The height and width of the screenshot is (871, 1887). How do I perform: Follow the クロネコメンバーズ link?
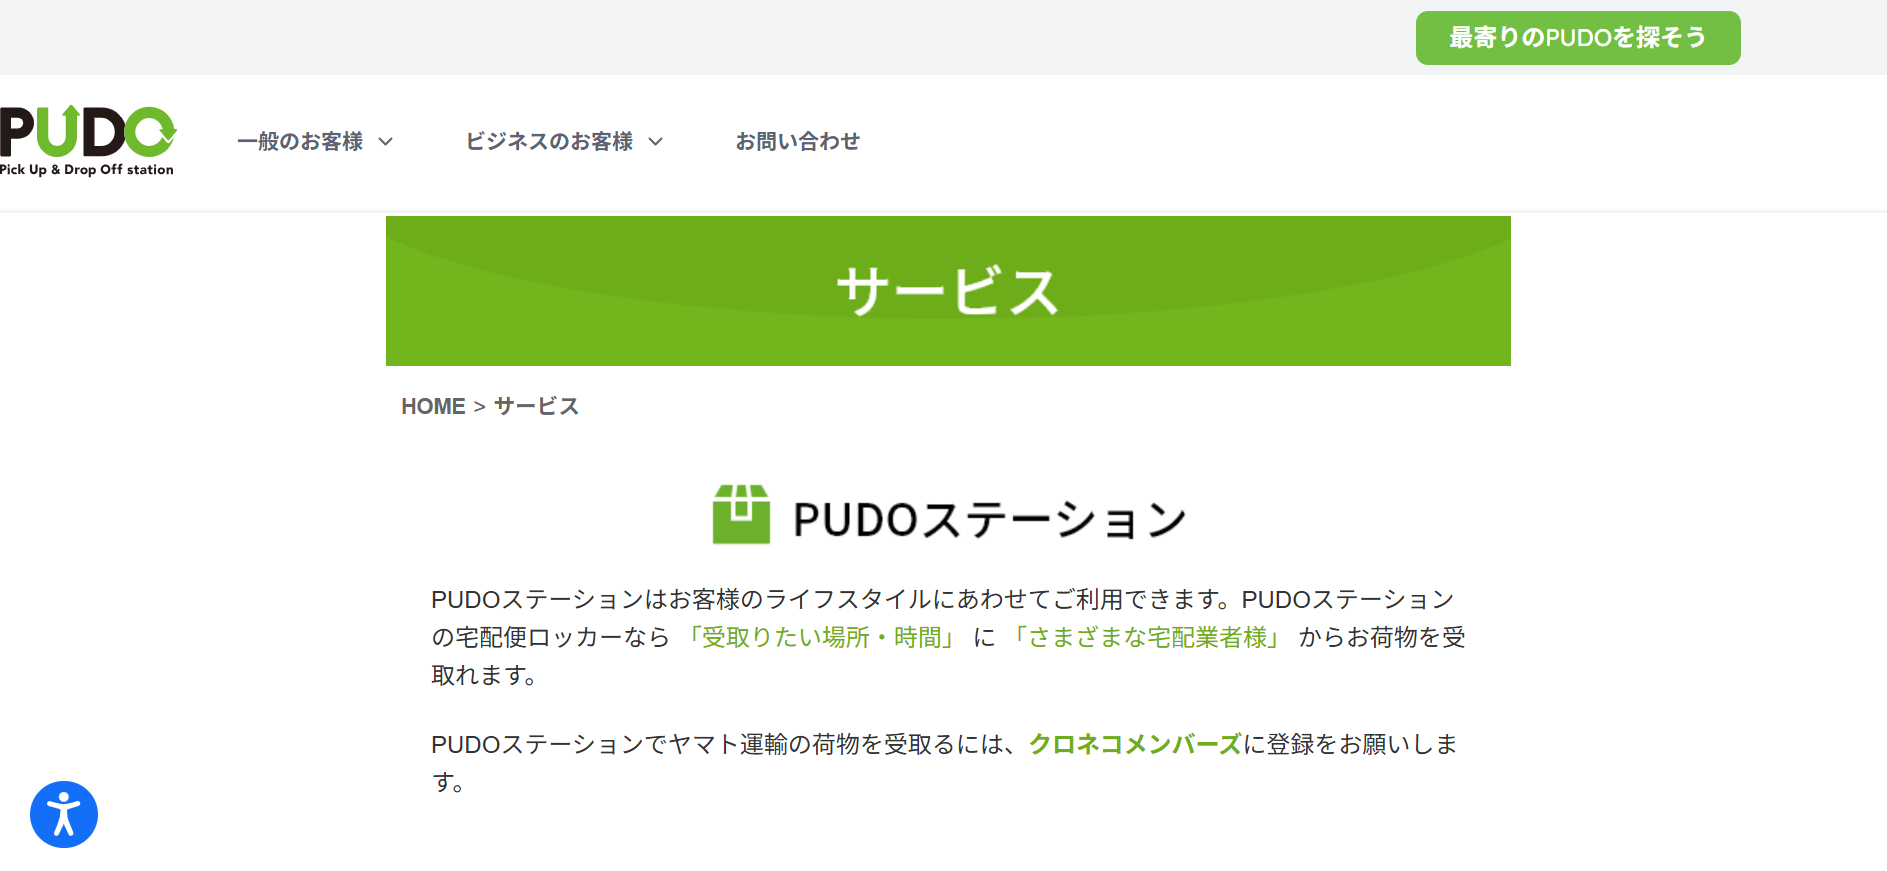[1135, 744]
